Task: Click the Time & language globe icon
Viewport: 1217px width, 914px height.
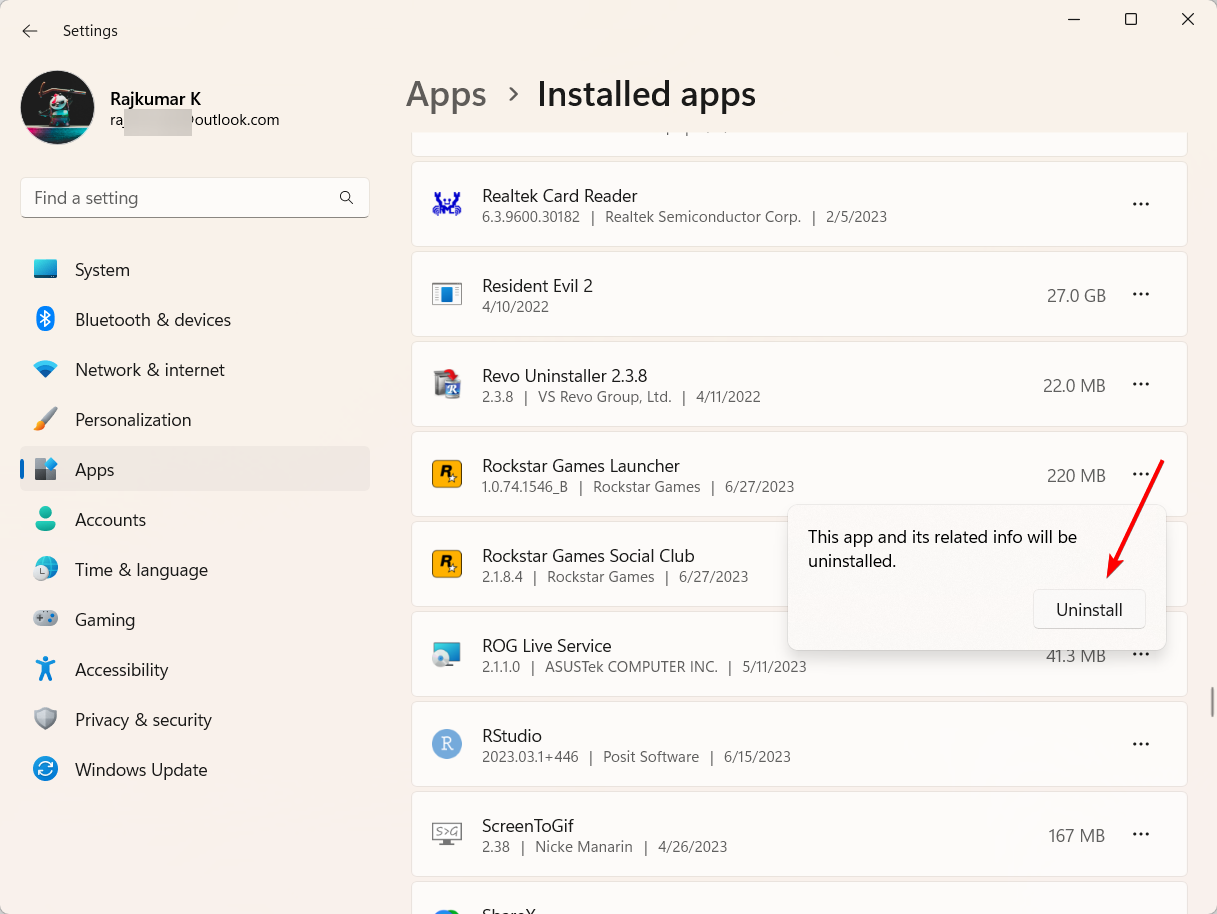Action: point(45,569)
